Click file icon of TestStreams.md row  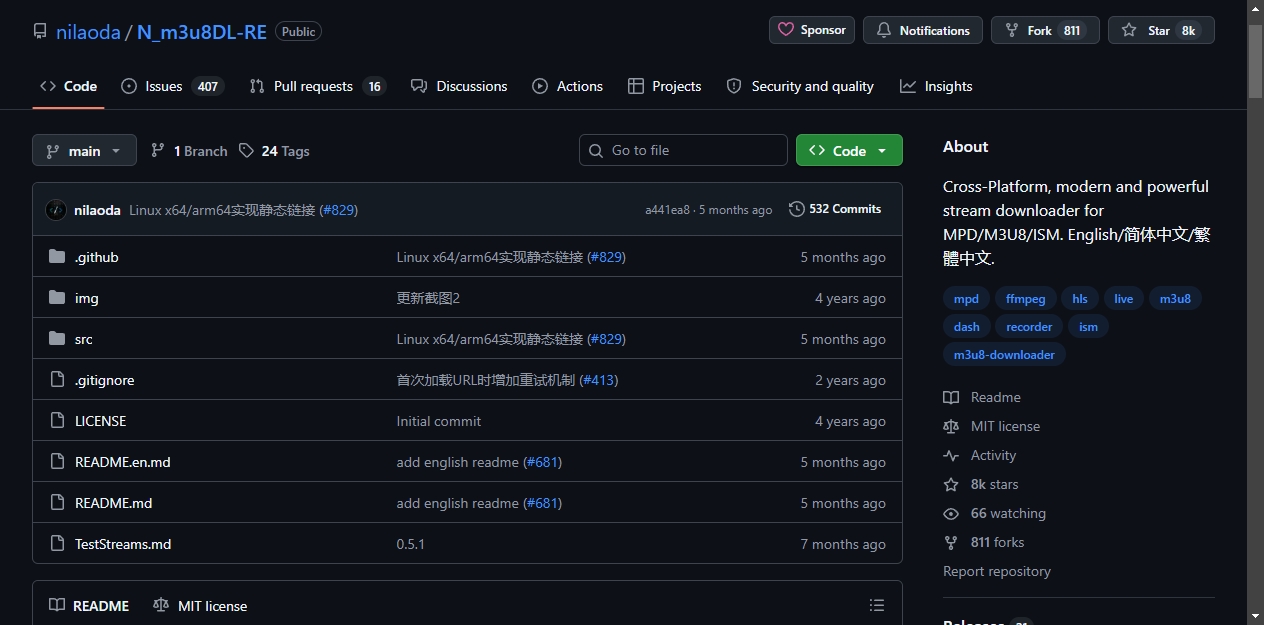pos(57,544)
